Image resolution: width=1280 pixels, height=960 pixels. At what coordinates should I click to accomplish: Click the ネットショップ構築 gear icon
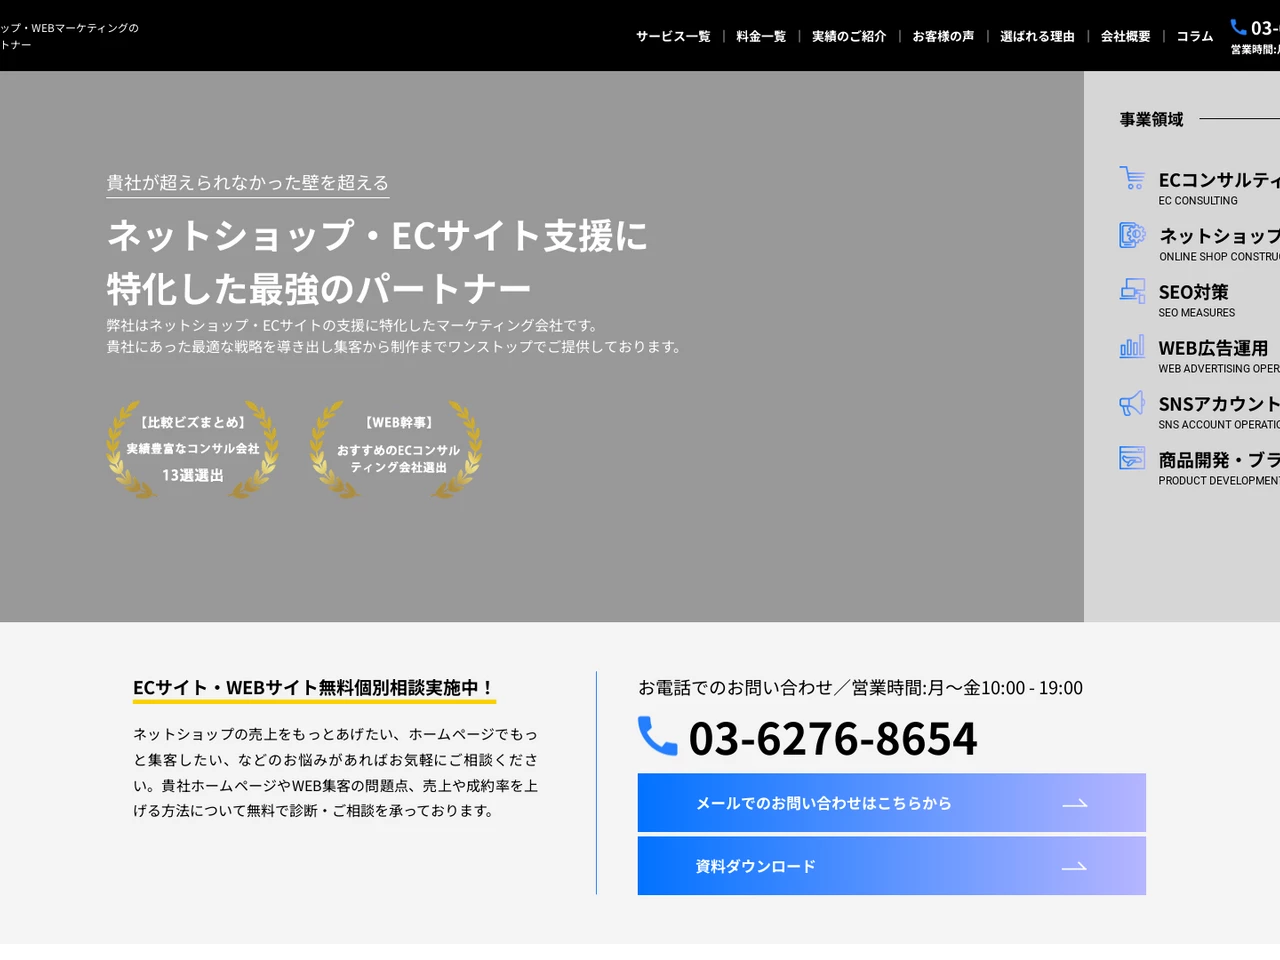point(1132,234)
